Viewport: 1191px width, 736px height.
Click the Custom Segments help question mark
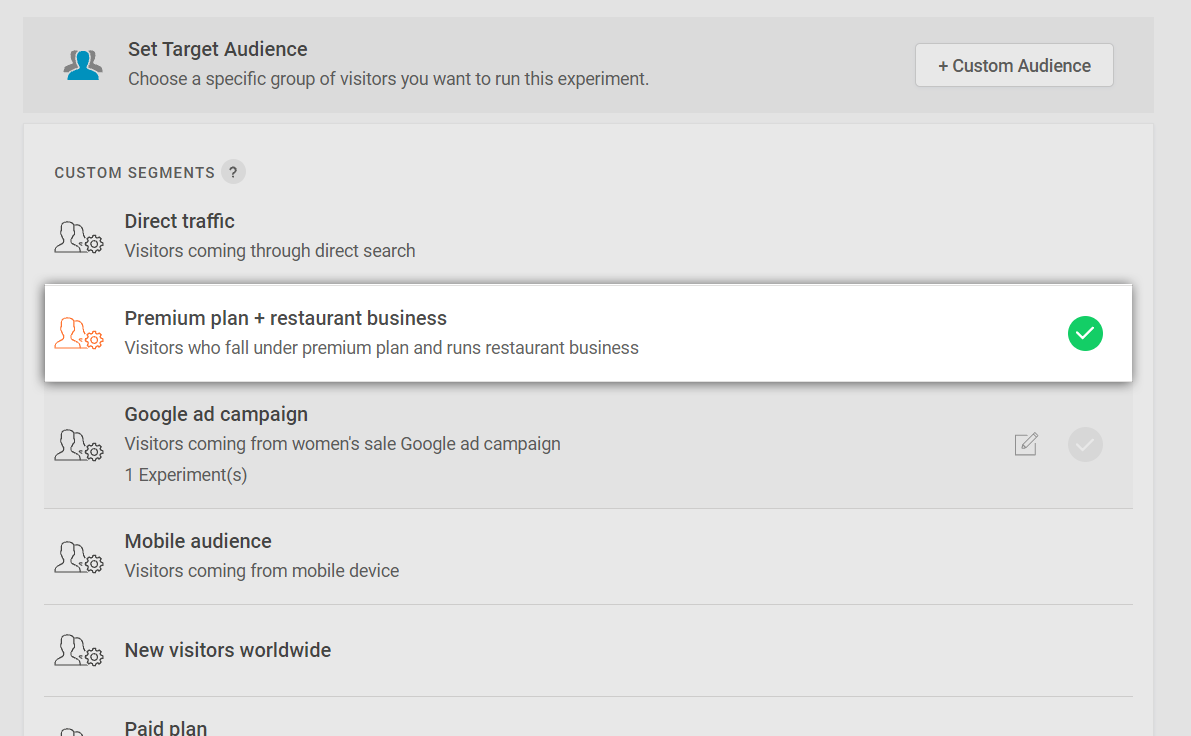pos(233,172)
